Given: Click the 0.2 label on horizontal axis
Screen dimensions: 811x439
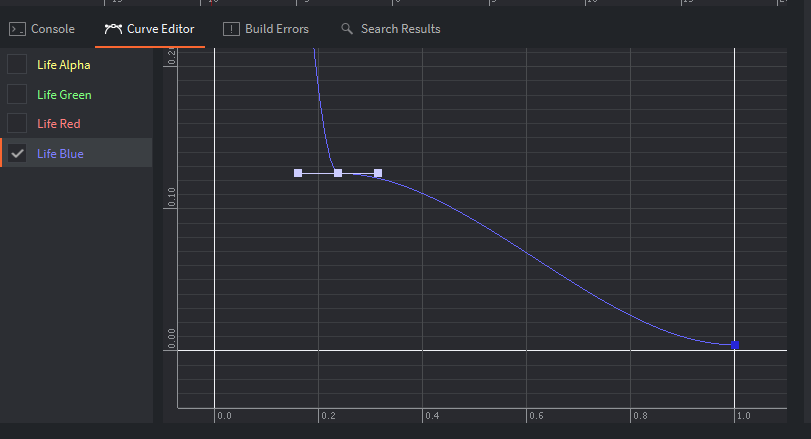Looking at the screenshot, I should (328, 416).
